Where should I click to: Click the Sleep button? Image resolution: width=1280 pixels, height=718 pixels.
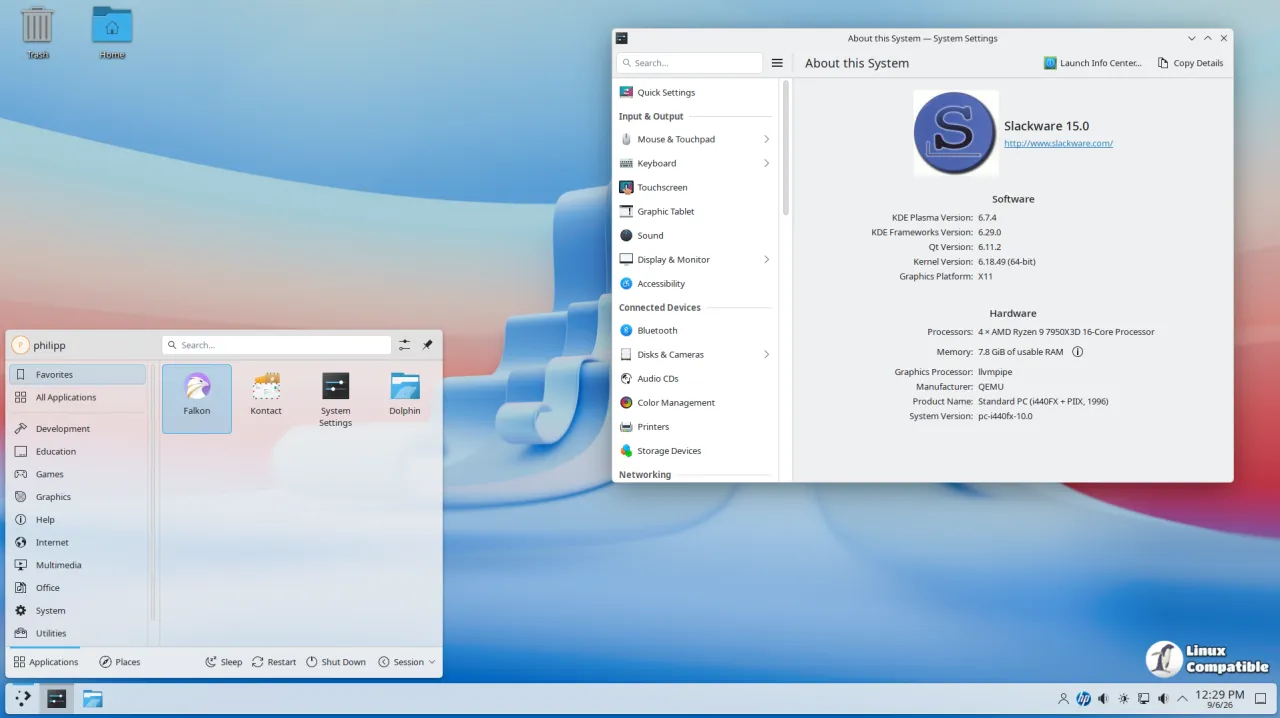pos(223,662)
